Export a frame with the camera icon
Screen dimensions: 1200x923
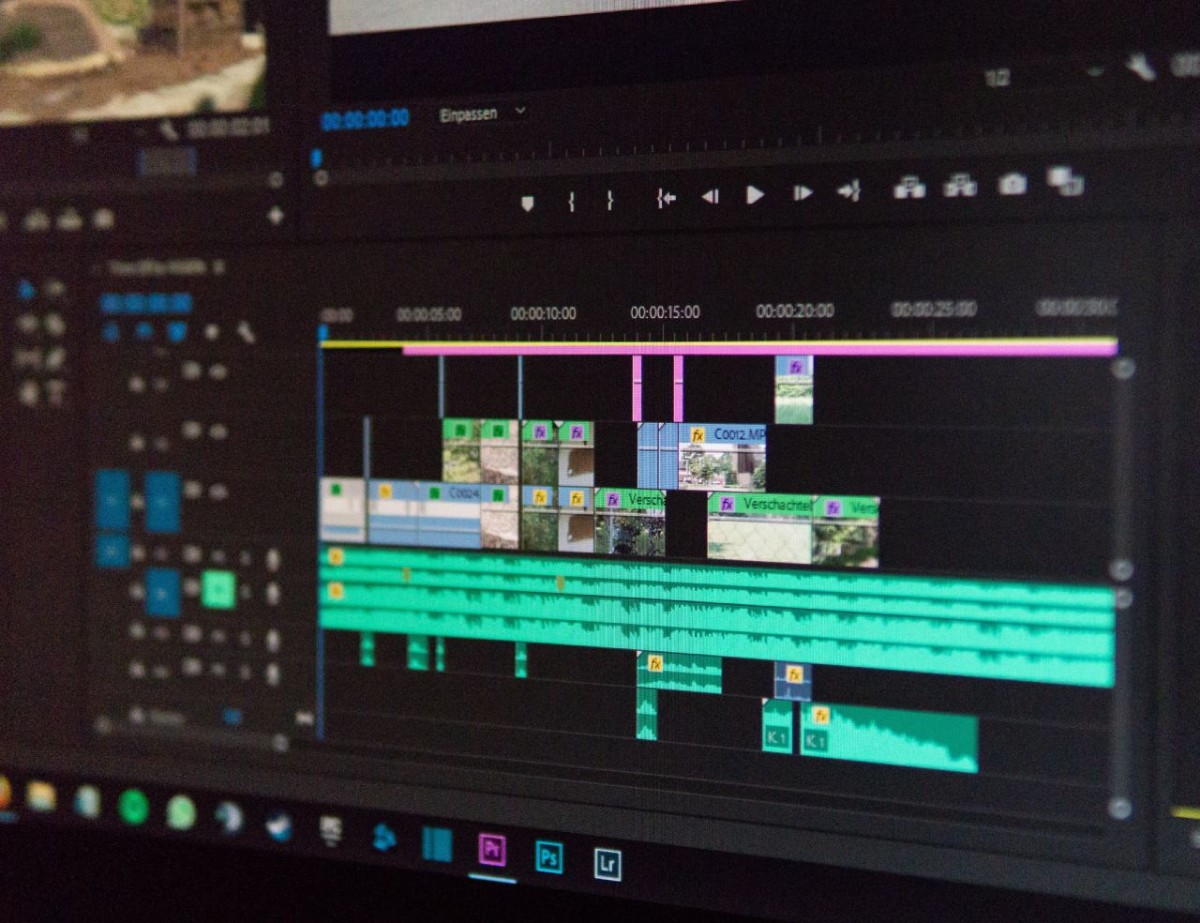click(x=1012, y=185)
